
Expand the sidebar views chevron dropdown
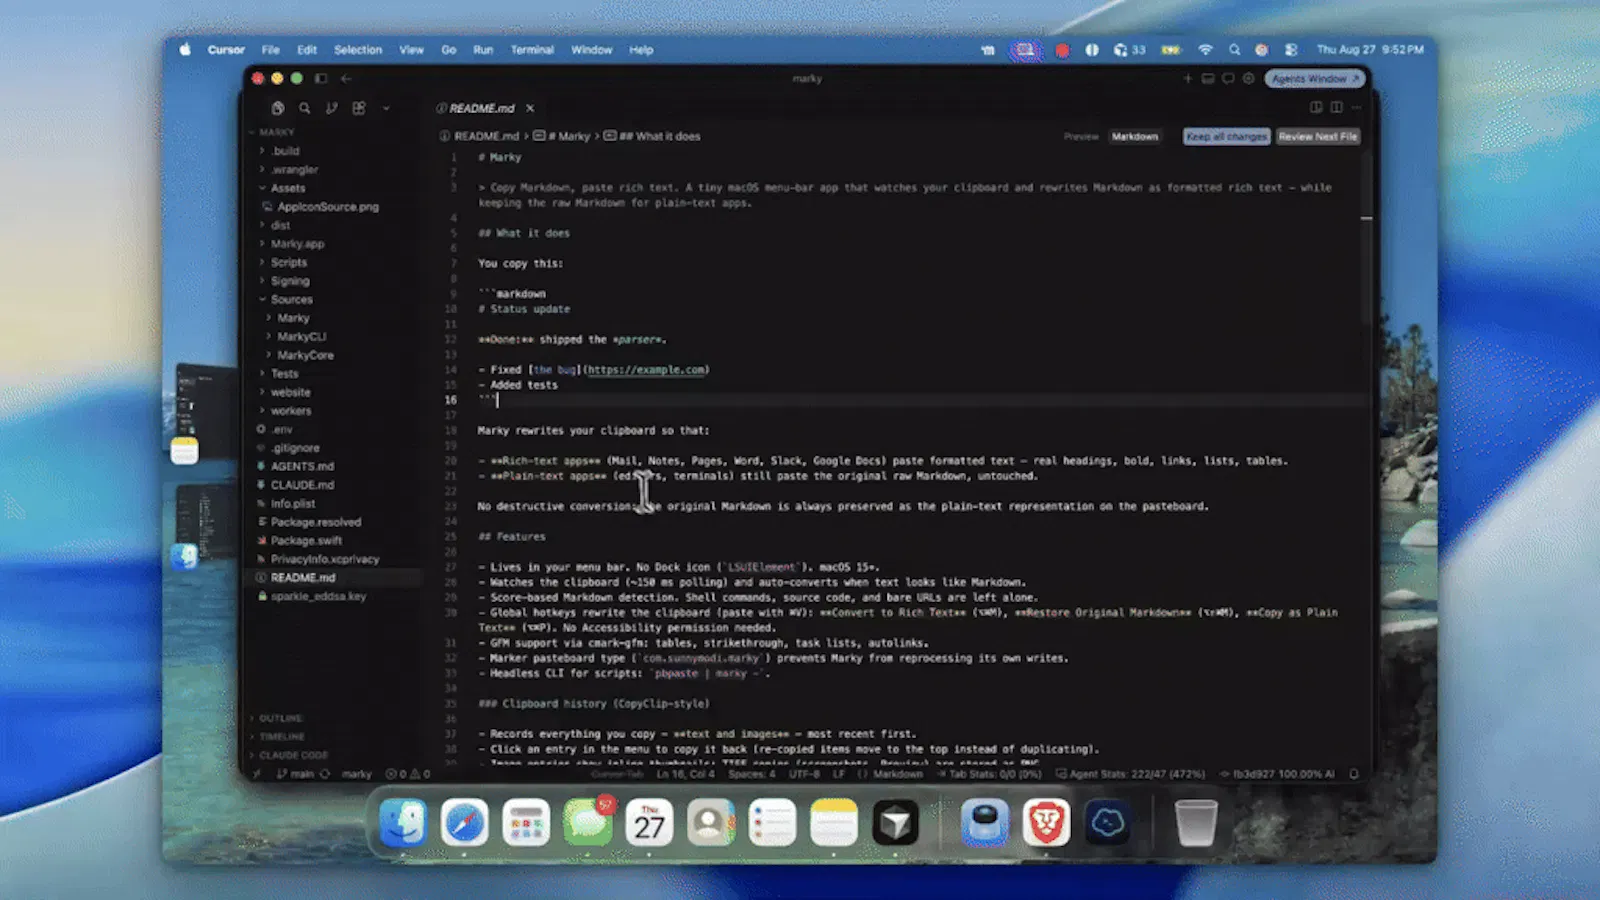pos(385,108)
